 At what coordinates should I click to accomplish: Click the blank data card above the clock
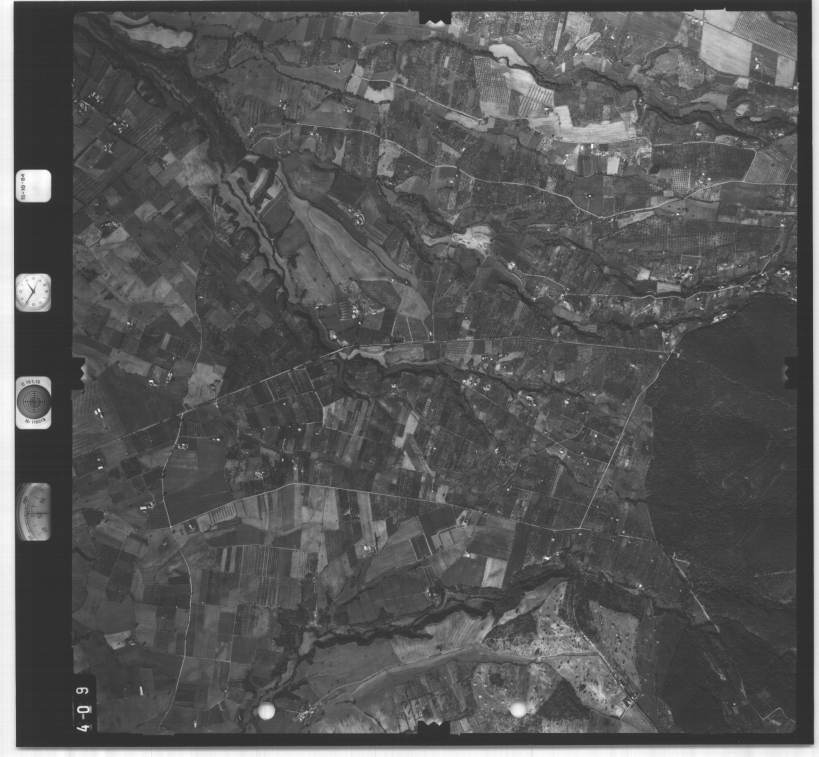click(x=34, y=186)
